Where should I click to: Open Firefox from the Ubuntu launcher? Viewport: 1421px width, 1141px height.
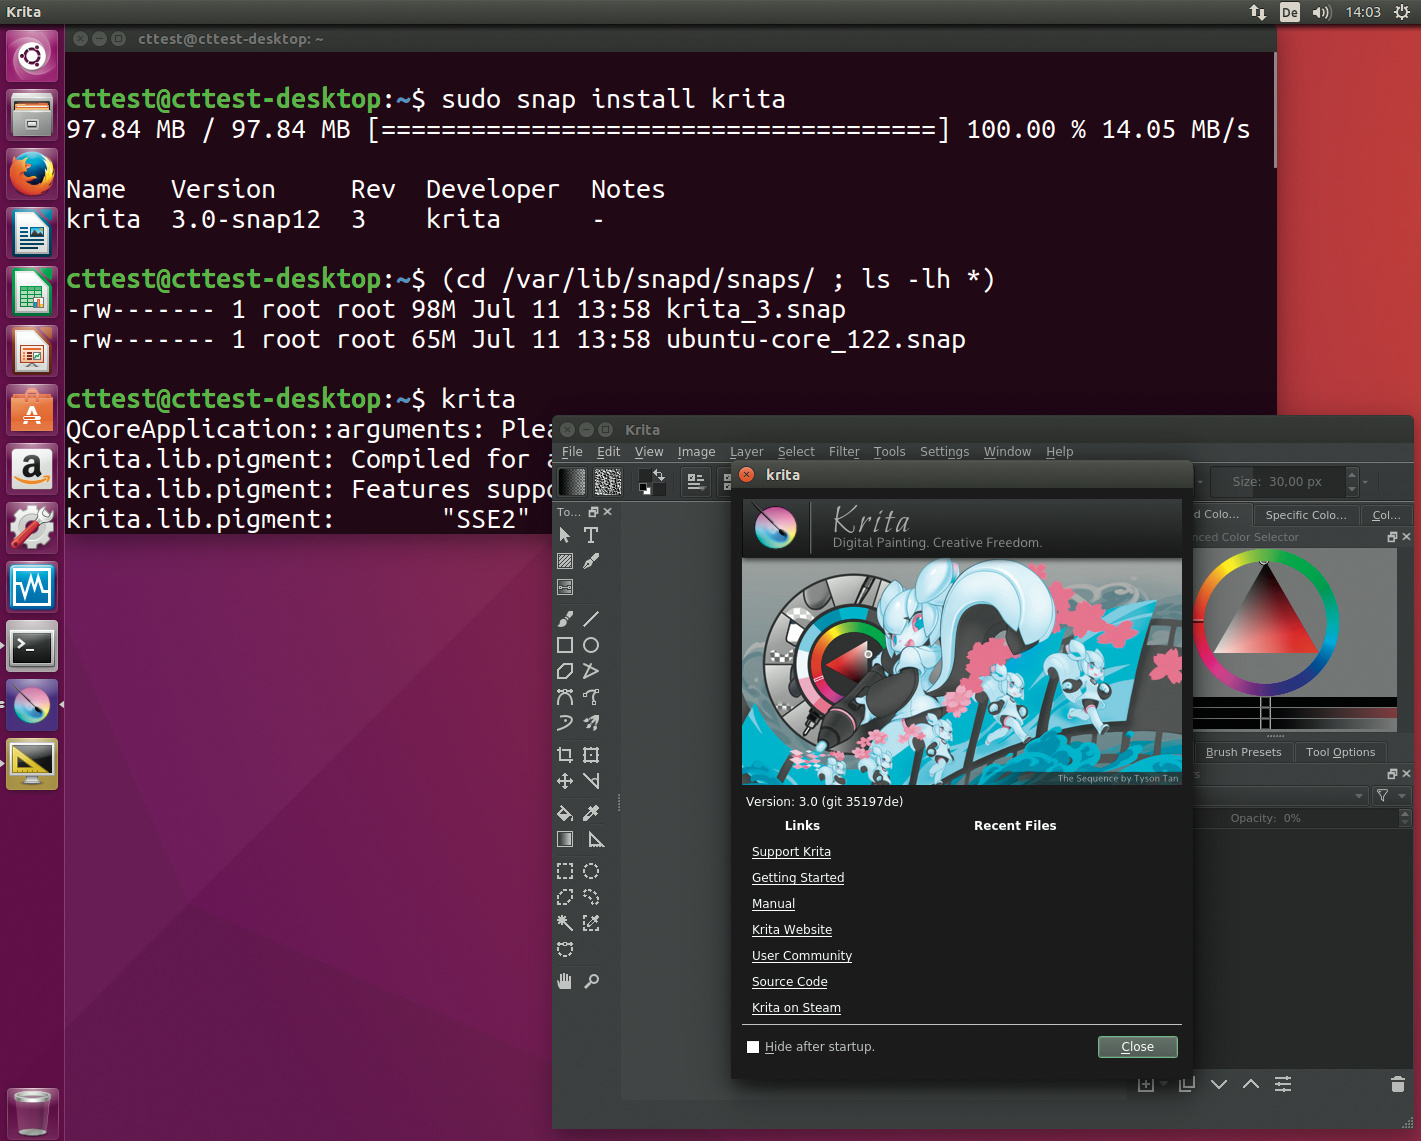[32, 174]
